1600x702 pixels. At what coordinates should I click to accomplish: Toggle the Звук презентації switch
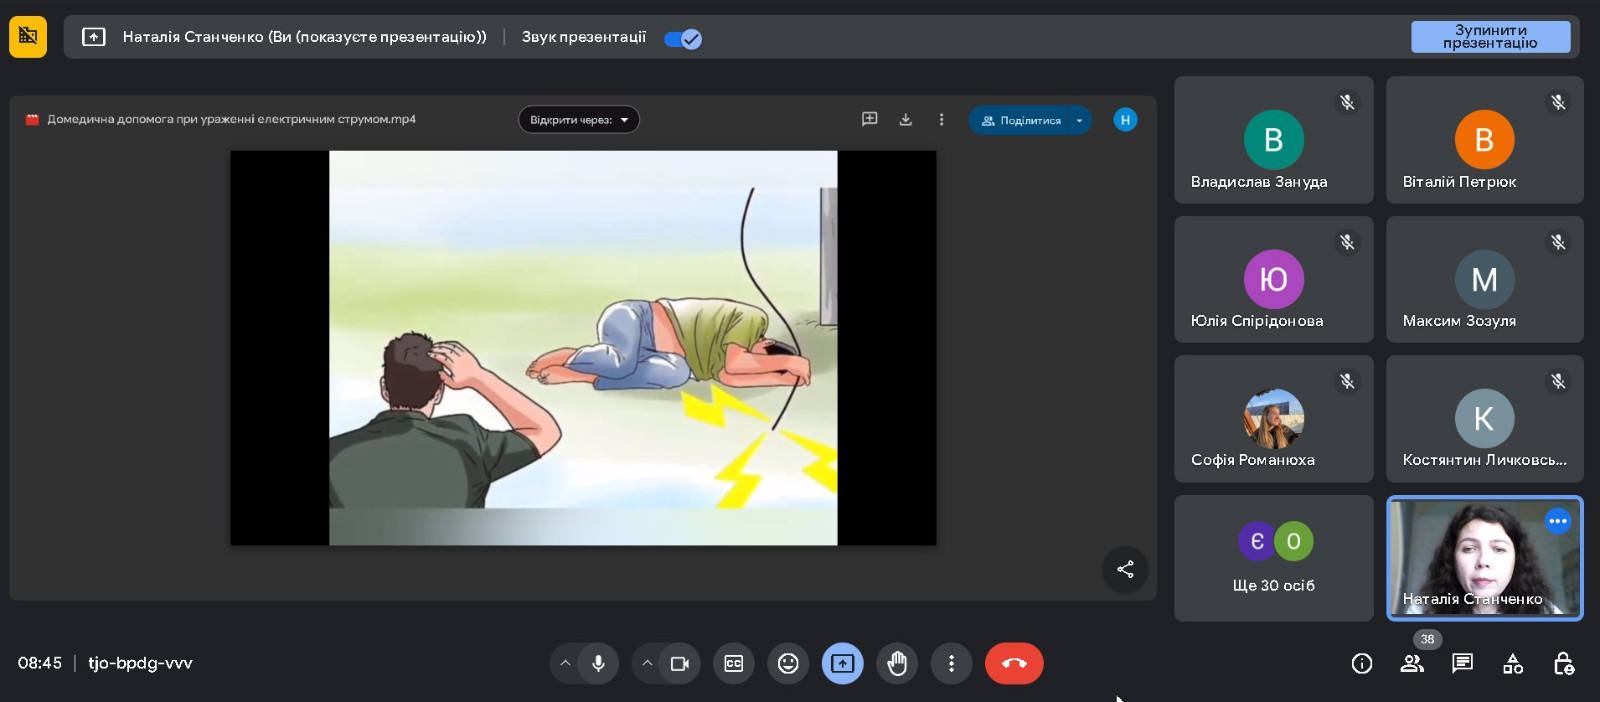(x=683, y=39)
